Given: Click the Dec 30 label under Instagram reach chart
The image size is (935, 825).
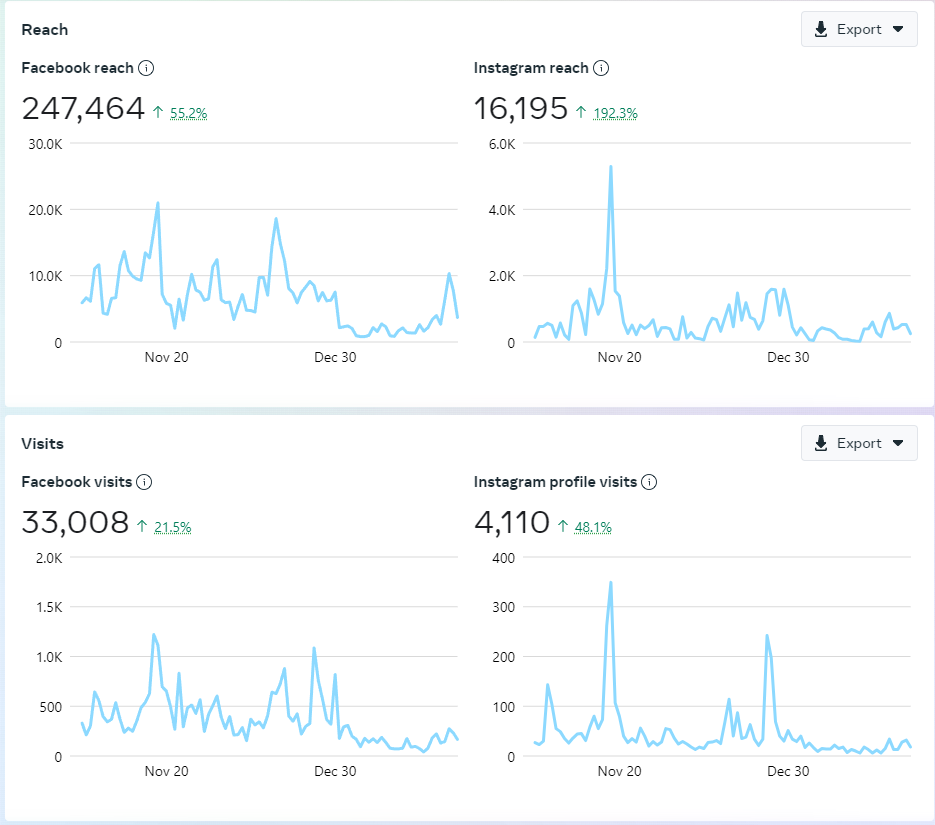Looking at the screenshot, I should 788,357.
